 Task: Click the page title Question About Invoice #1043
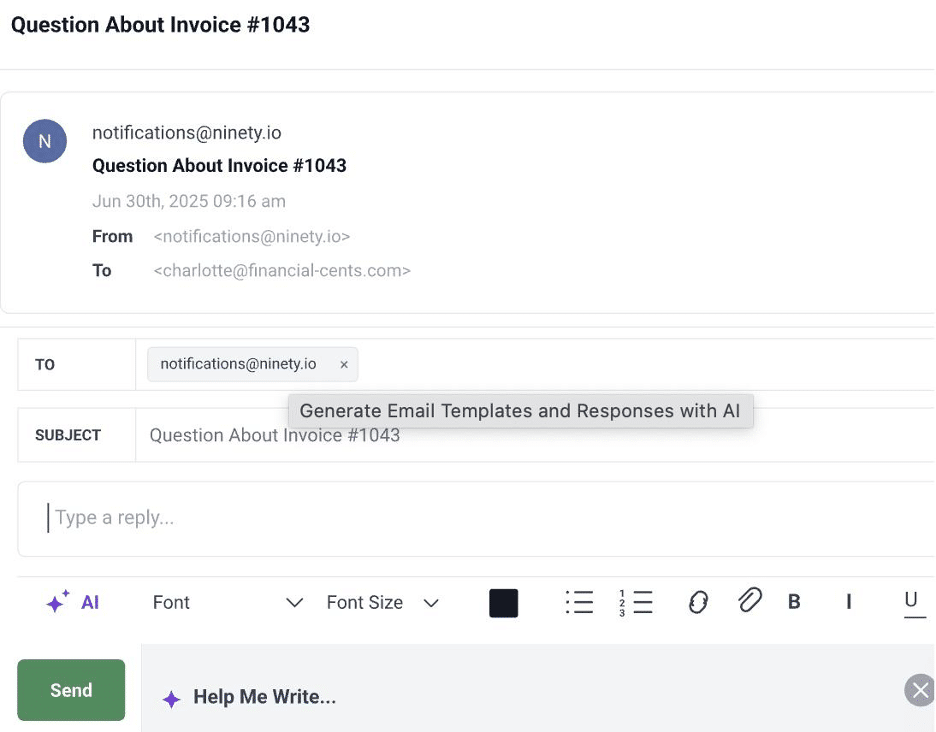(x=161, y=24)
